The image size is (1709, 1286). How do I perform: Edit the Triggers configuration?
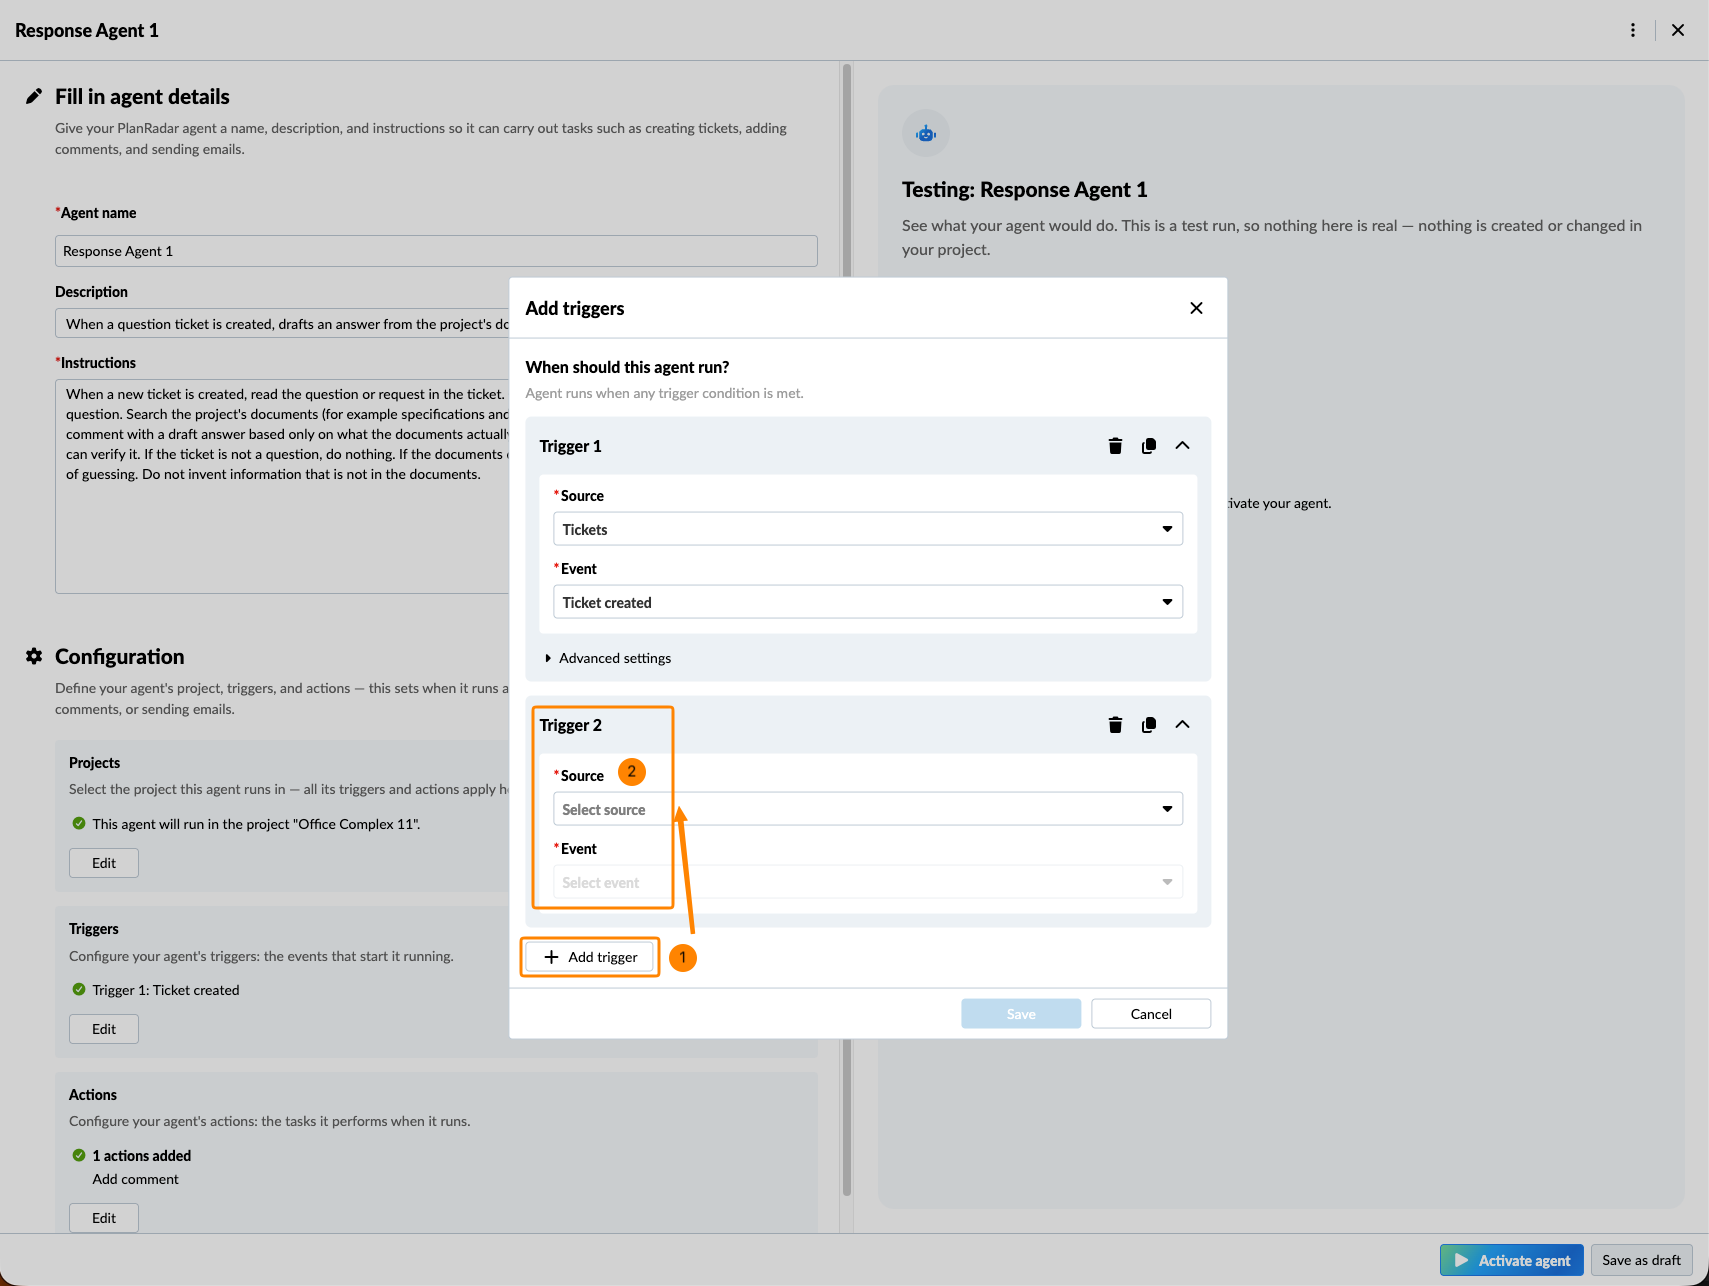(x=104, y=1029)
